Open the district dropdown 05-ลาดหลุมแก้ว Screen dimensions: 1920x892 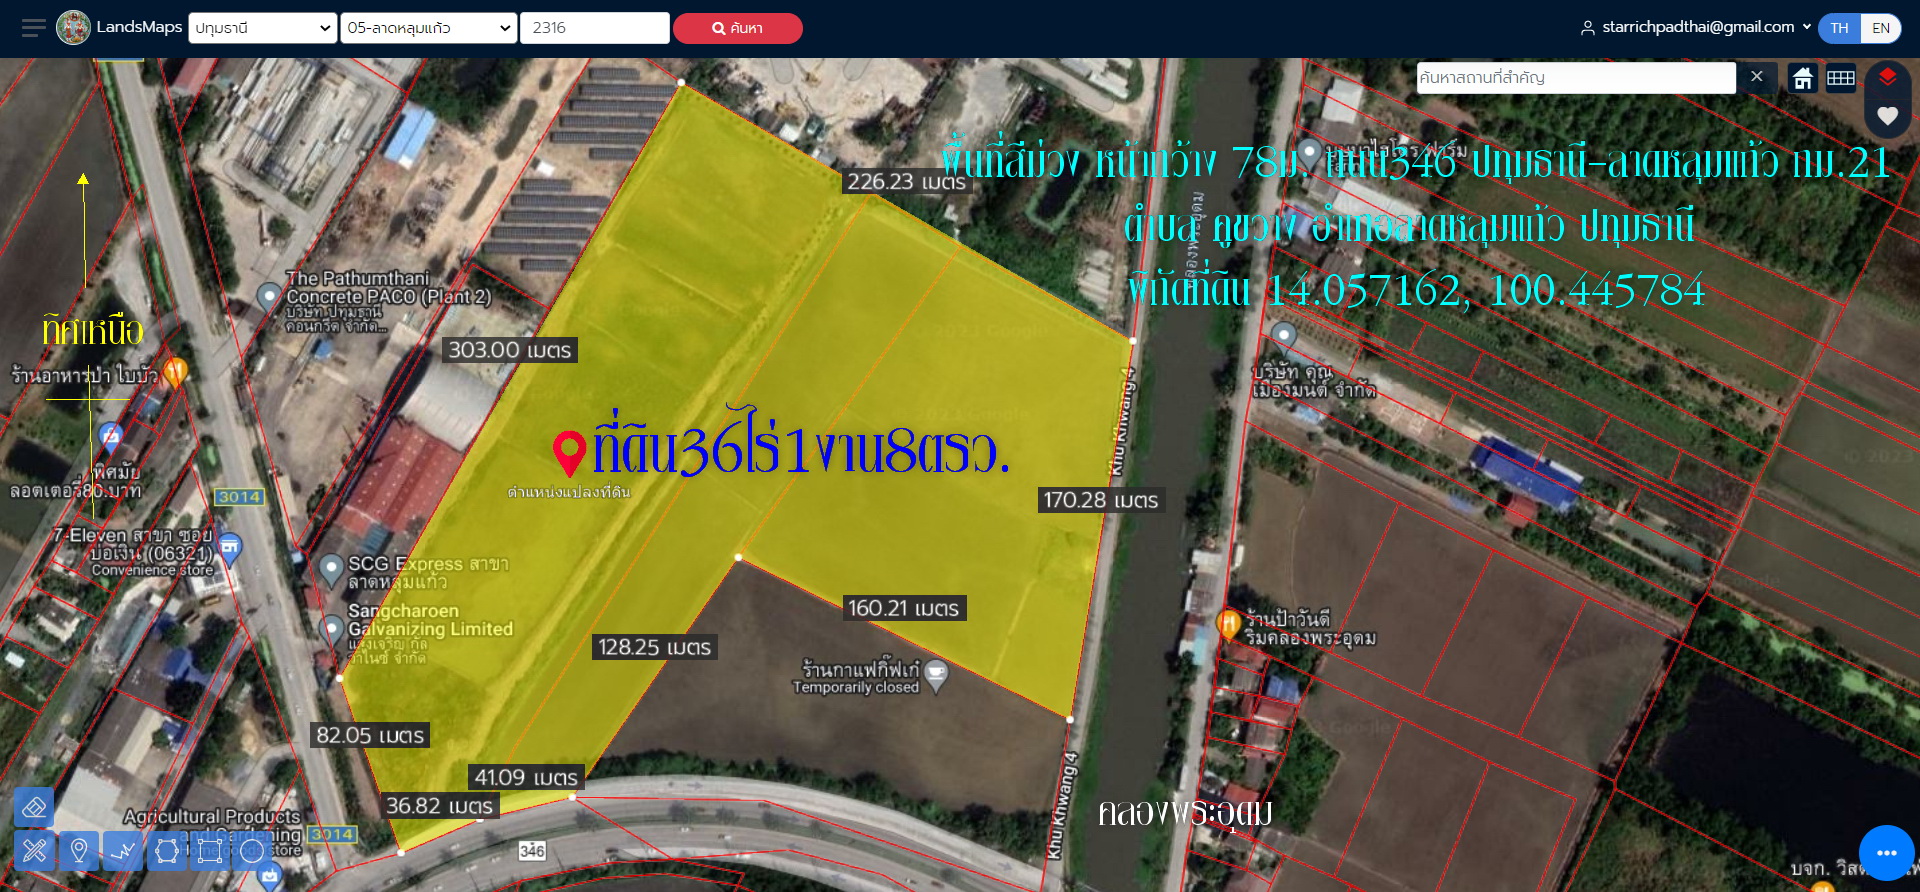click(x=429, y=28)
